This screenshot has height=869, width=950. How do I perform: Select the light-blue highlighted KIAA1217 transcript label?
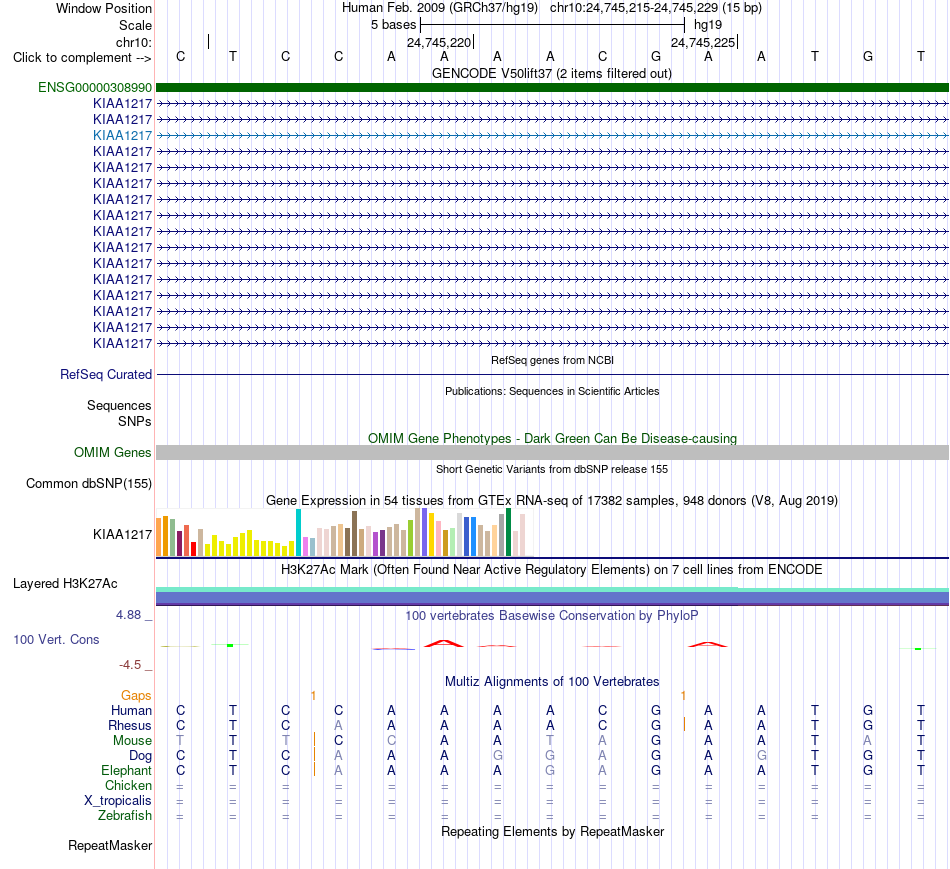(122, 135)
